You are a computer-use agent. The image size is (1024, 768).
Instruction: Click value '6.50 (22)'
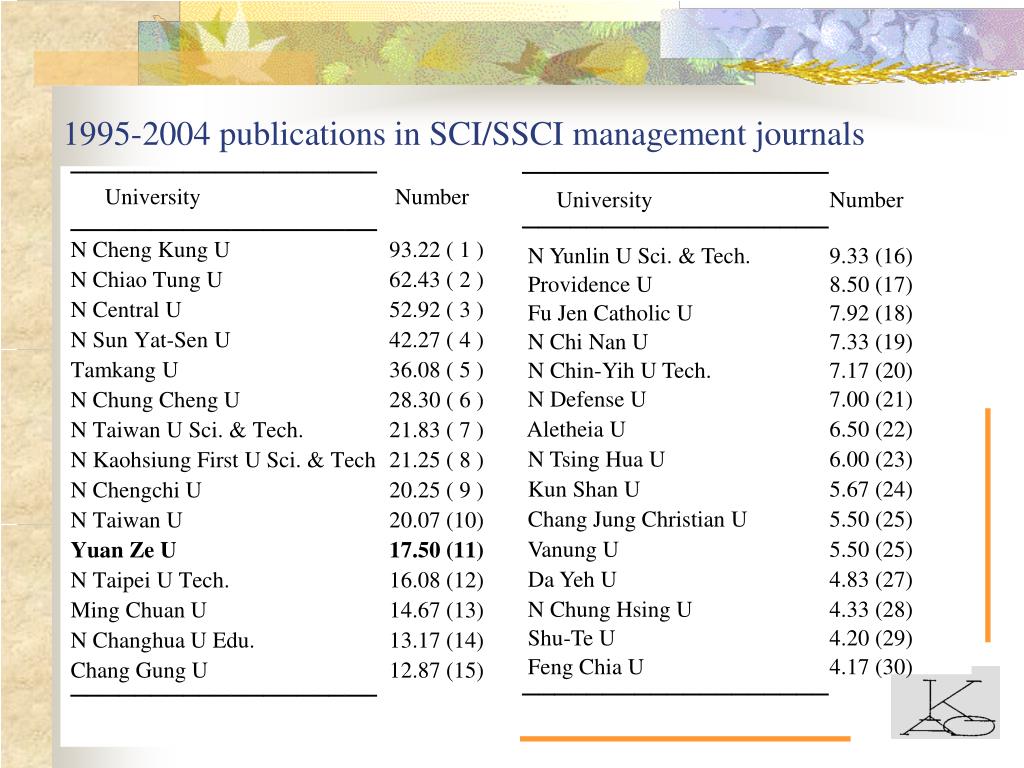click(x=871, y=430)
